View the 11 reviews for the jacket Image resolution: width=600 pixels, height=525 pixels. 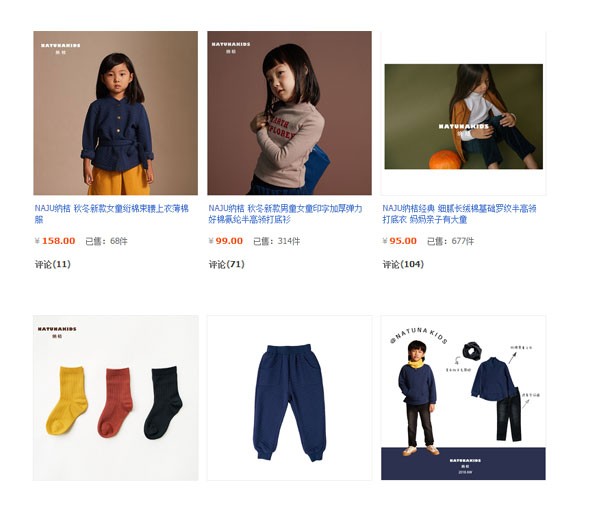[x=53, y=264]
